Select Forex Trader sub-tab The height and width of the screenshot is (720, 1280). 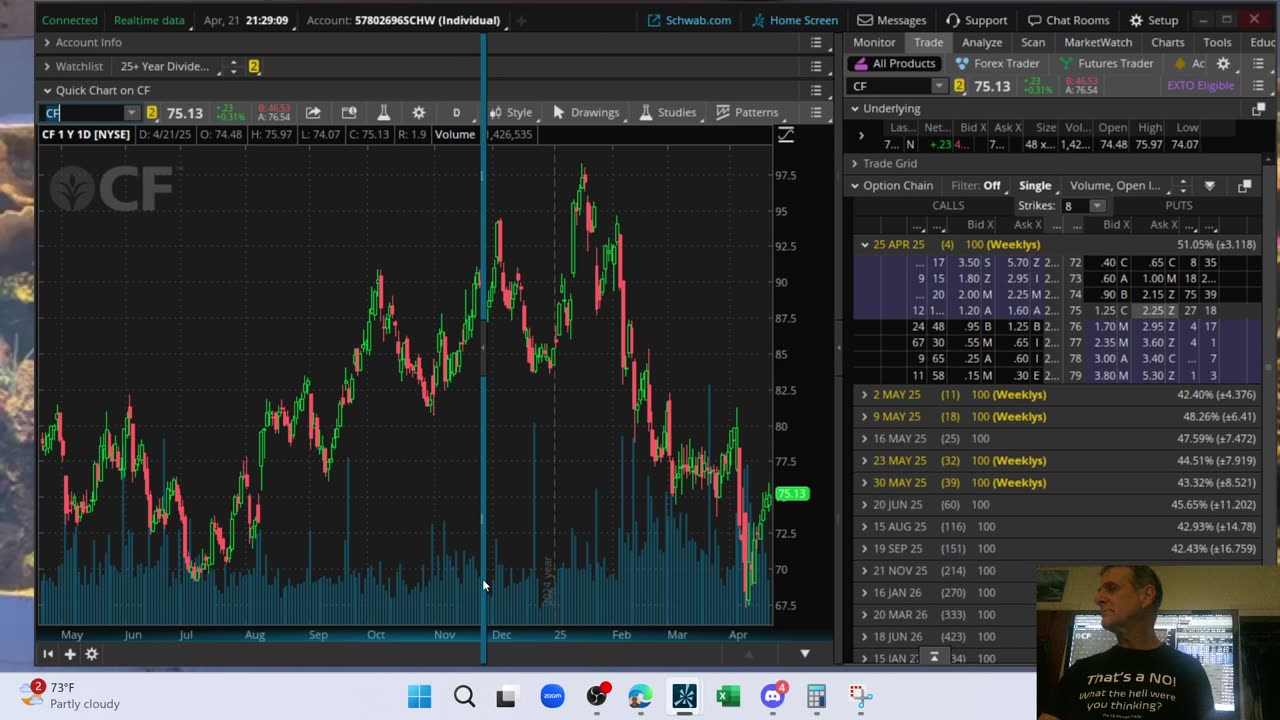pyautogui.click(x=998, y=63)
